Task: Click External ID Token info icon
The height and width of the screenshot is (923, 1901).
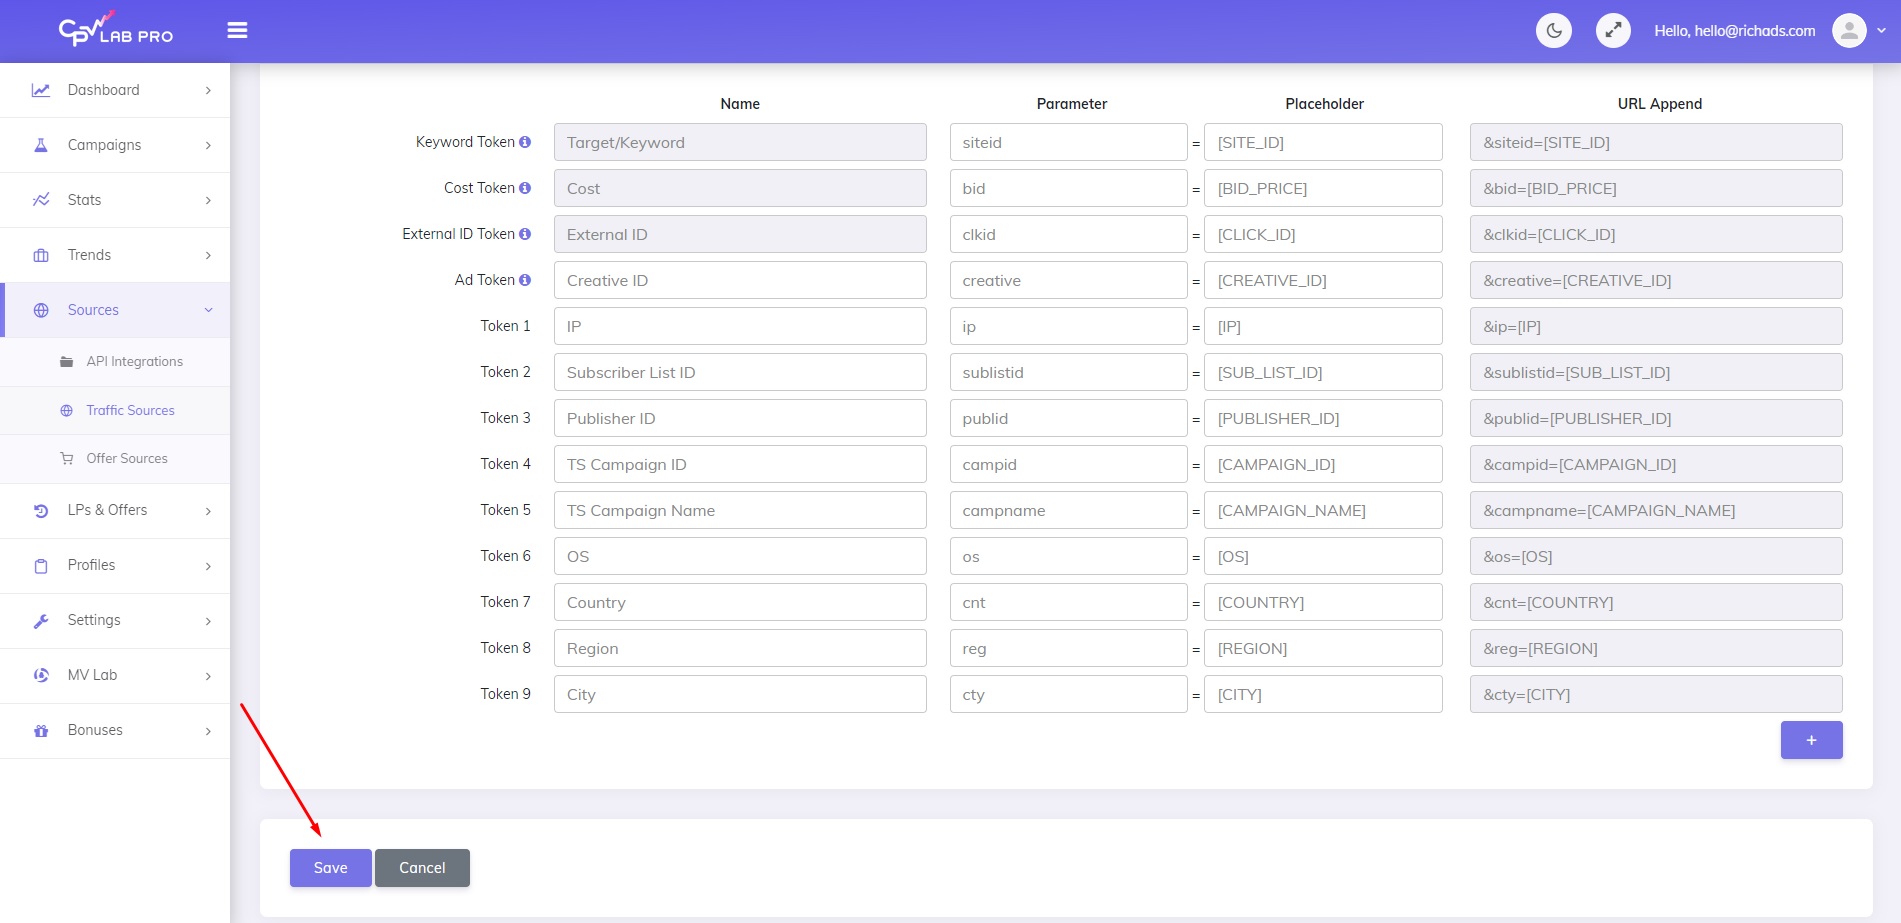Action: point(525,234)
